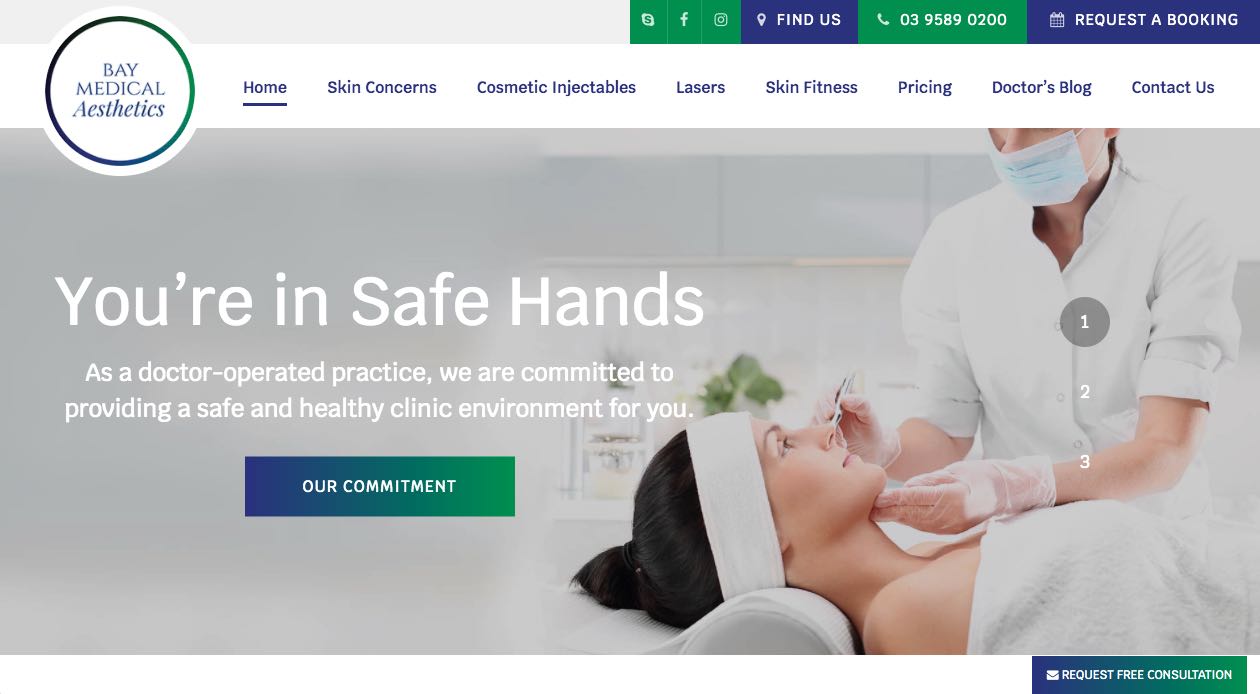Open Skin Concerns menu
1260x694 pixels.
pyautogui.click(x=382, y=87)
